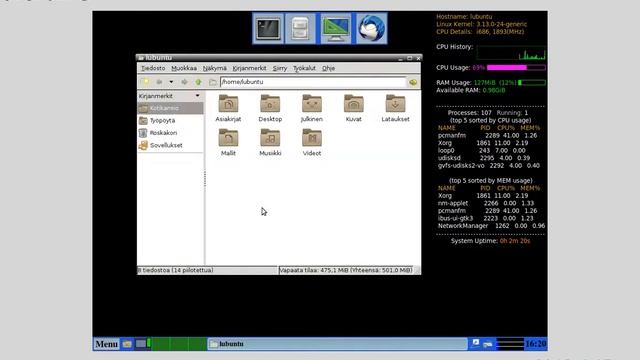Select the Desktop folder
The height and width of the screenshot is (360, 640).
pyautogui.click(x=270, y=108)
